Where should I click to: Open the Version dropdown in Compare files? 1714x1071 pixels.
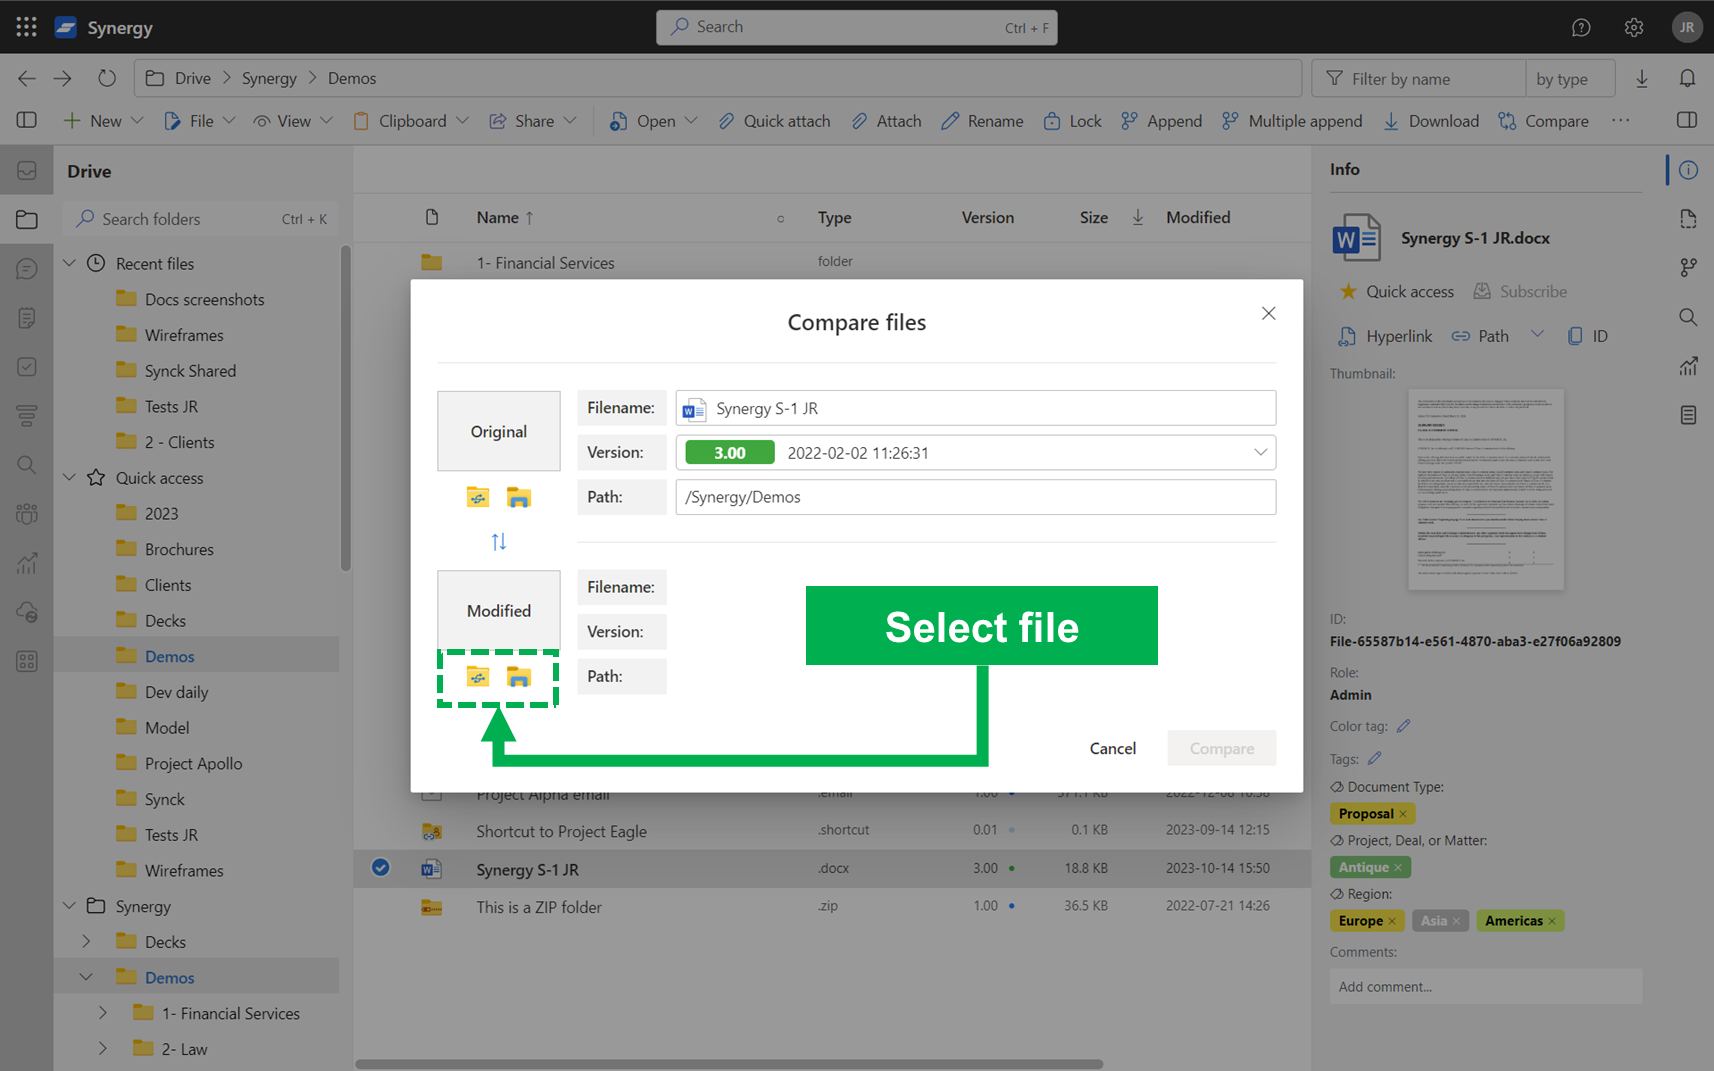[x=1260, y=452]
